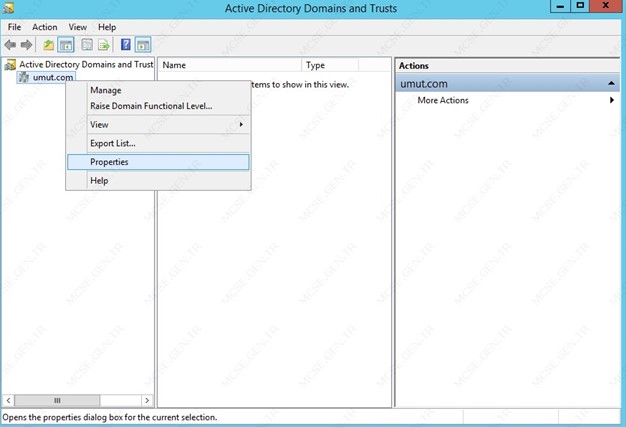The width and height of the screenshot is (626, 427).
Task: Select Raise Domain Functional Level option
Action: click(x=158, y=106)
